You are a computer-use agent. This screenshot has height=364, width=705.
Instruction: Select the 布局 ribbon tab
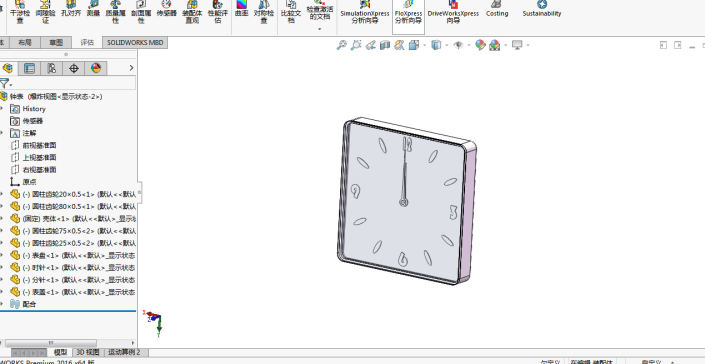25,43
